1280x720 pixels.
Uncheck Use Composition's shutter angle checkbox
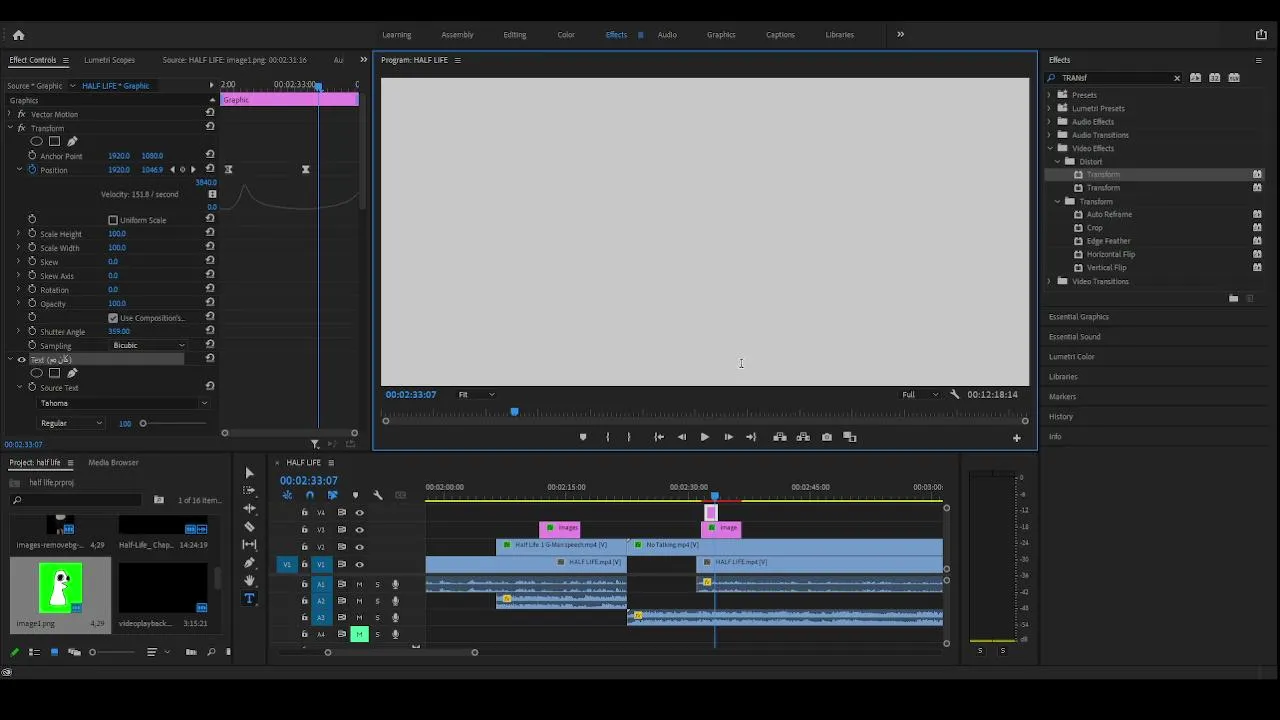click(113, 318)
